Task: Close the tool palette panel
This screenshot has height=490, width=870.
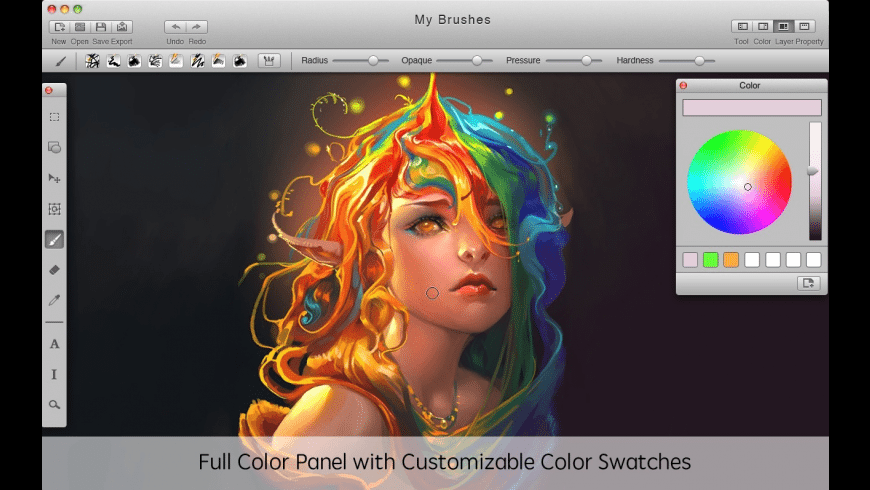Action: tap(49, 90)
